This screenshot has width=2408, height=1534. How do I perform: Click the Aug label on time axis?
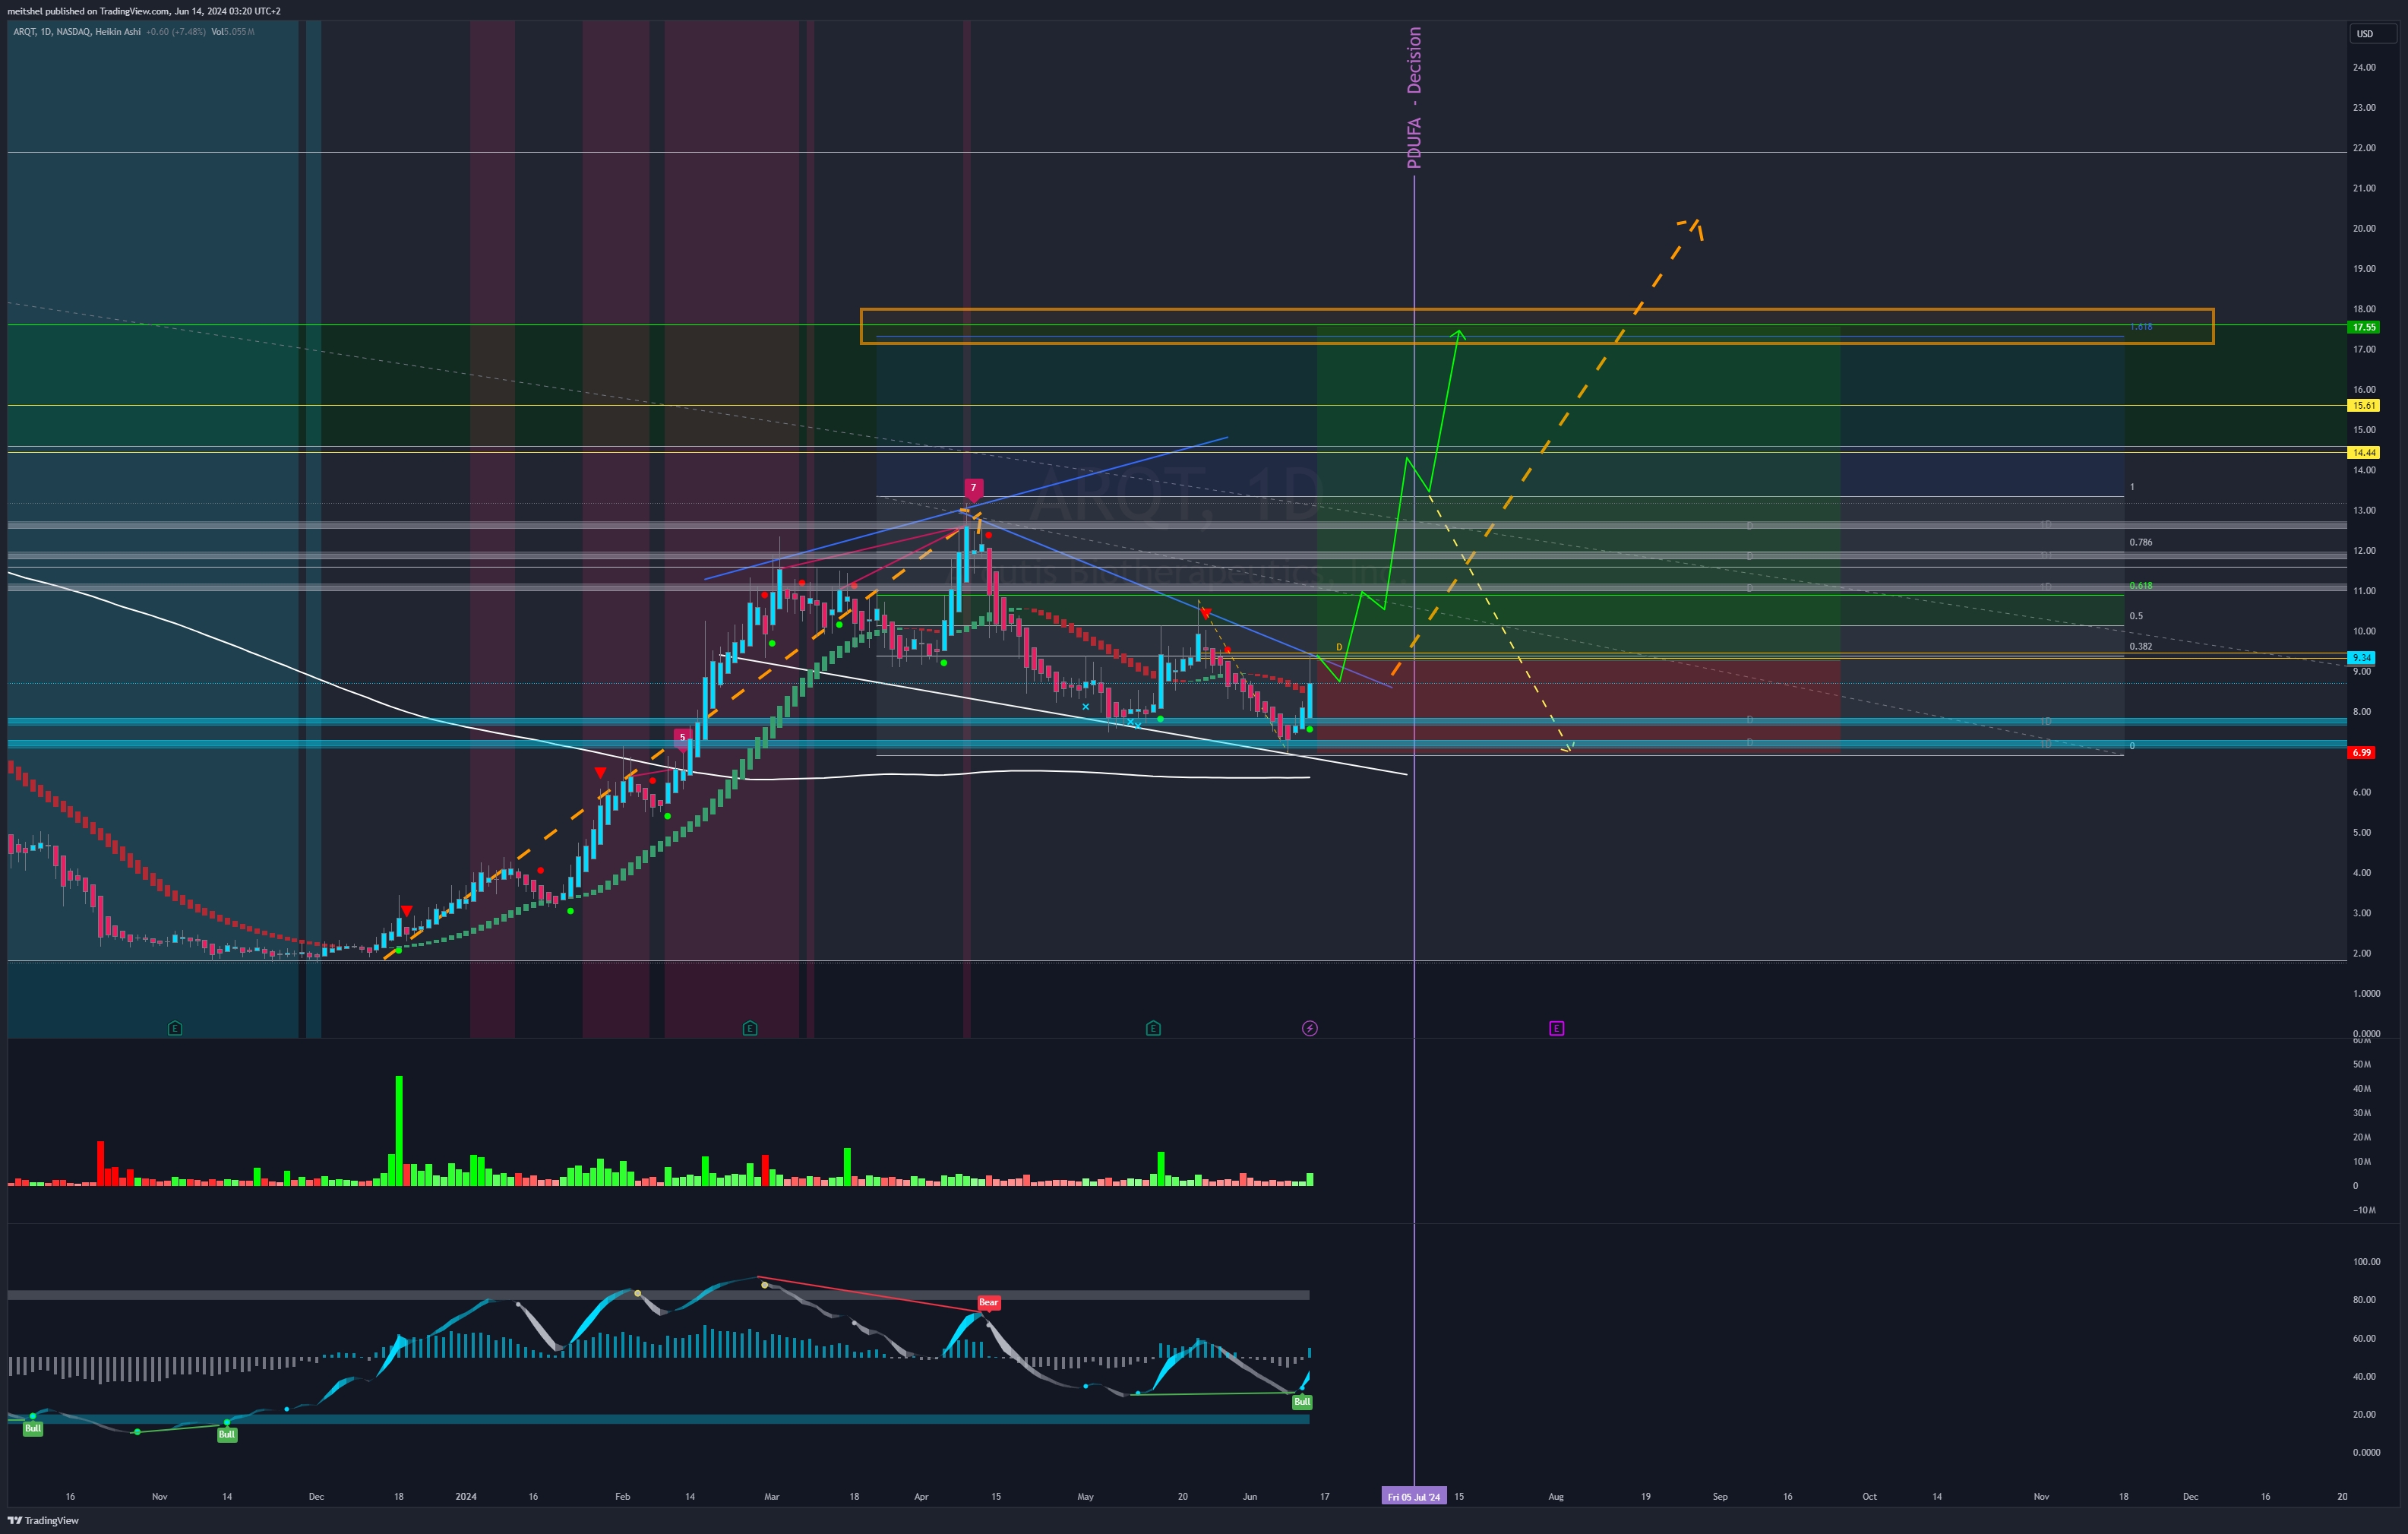point(1556,1496)
